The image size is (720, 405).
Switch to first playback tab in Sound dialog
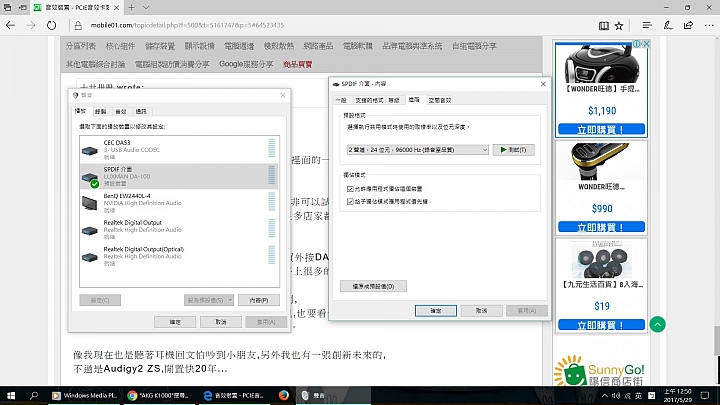[x=80, y=111]
